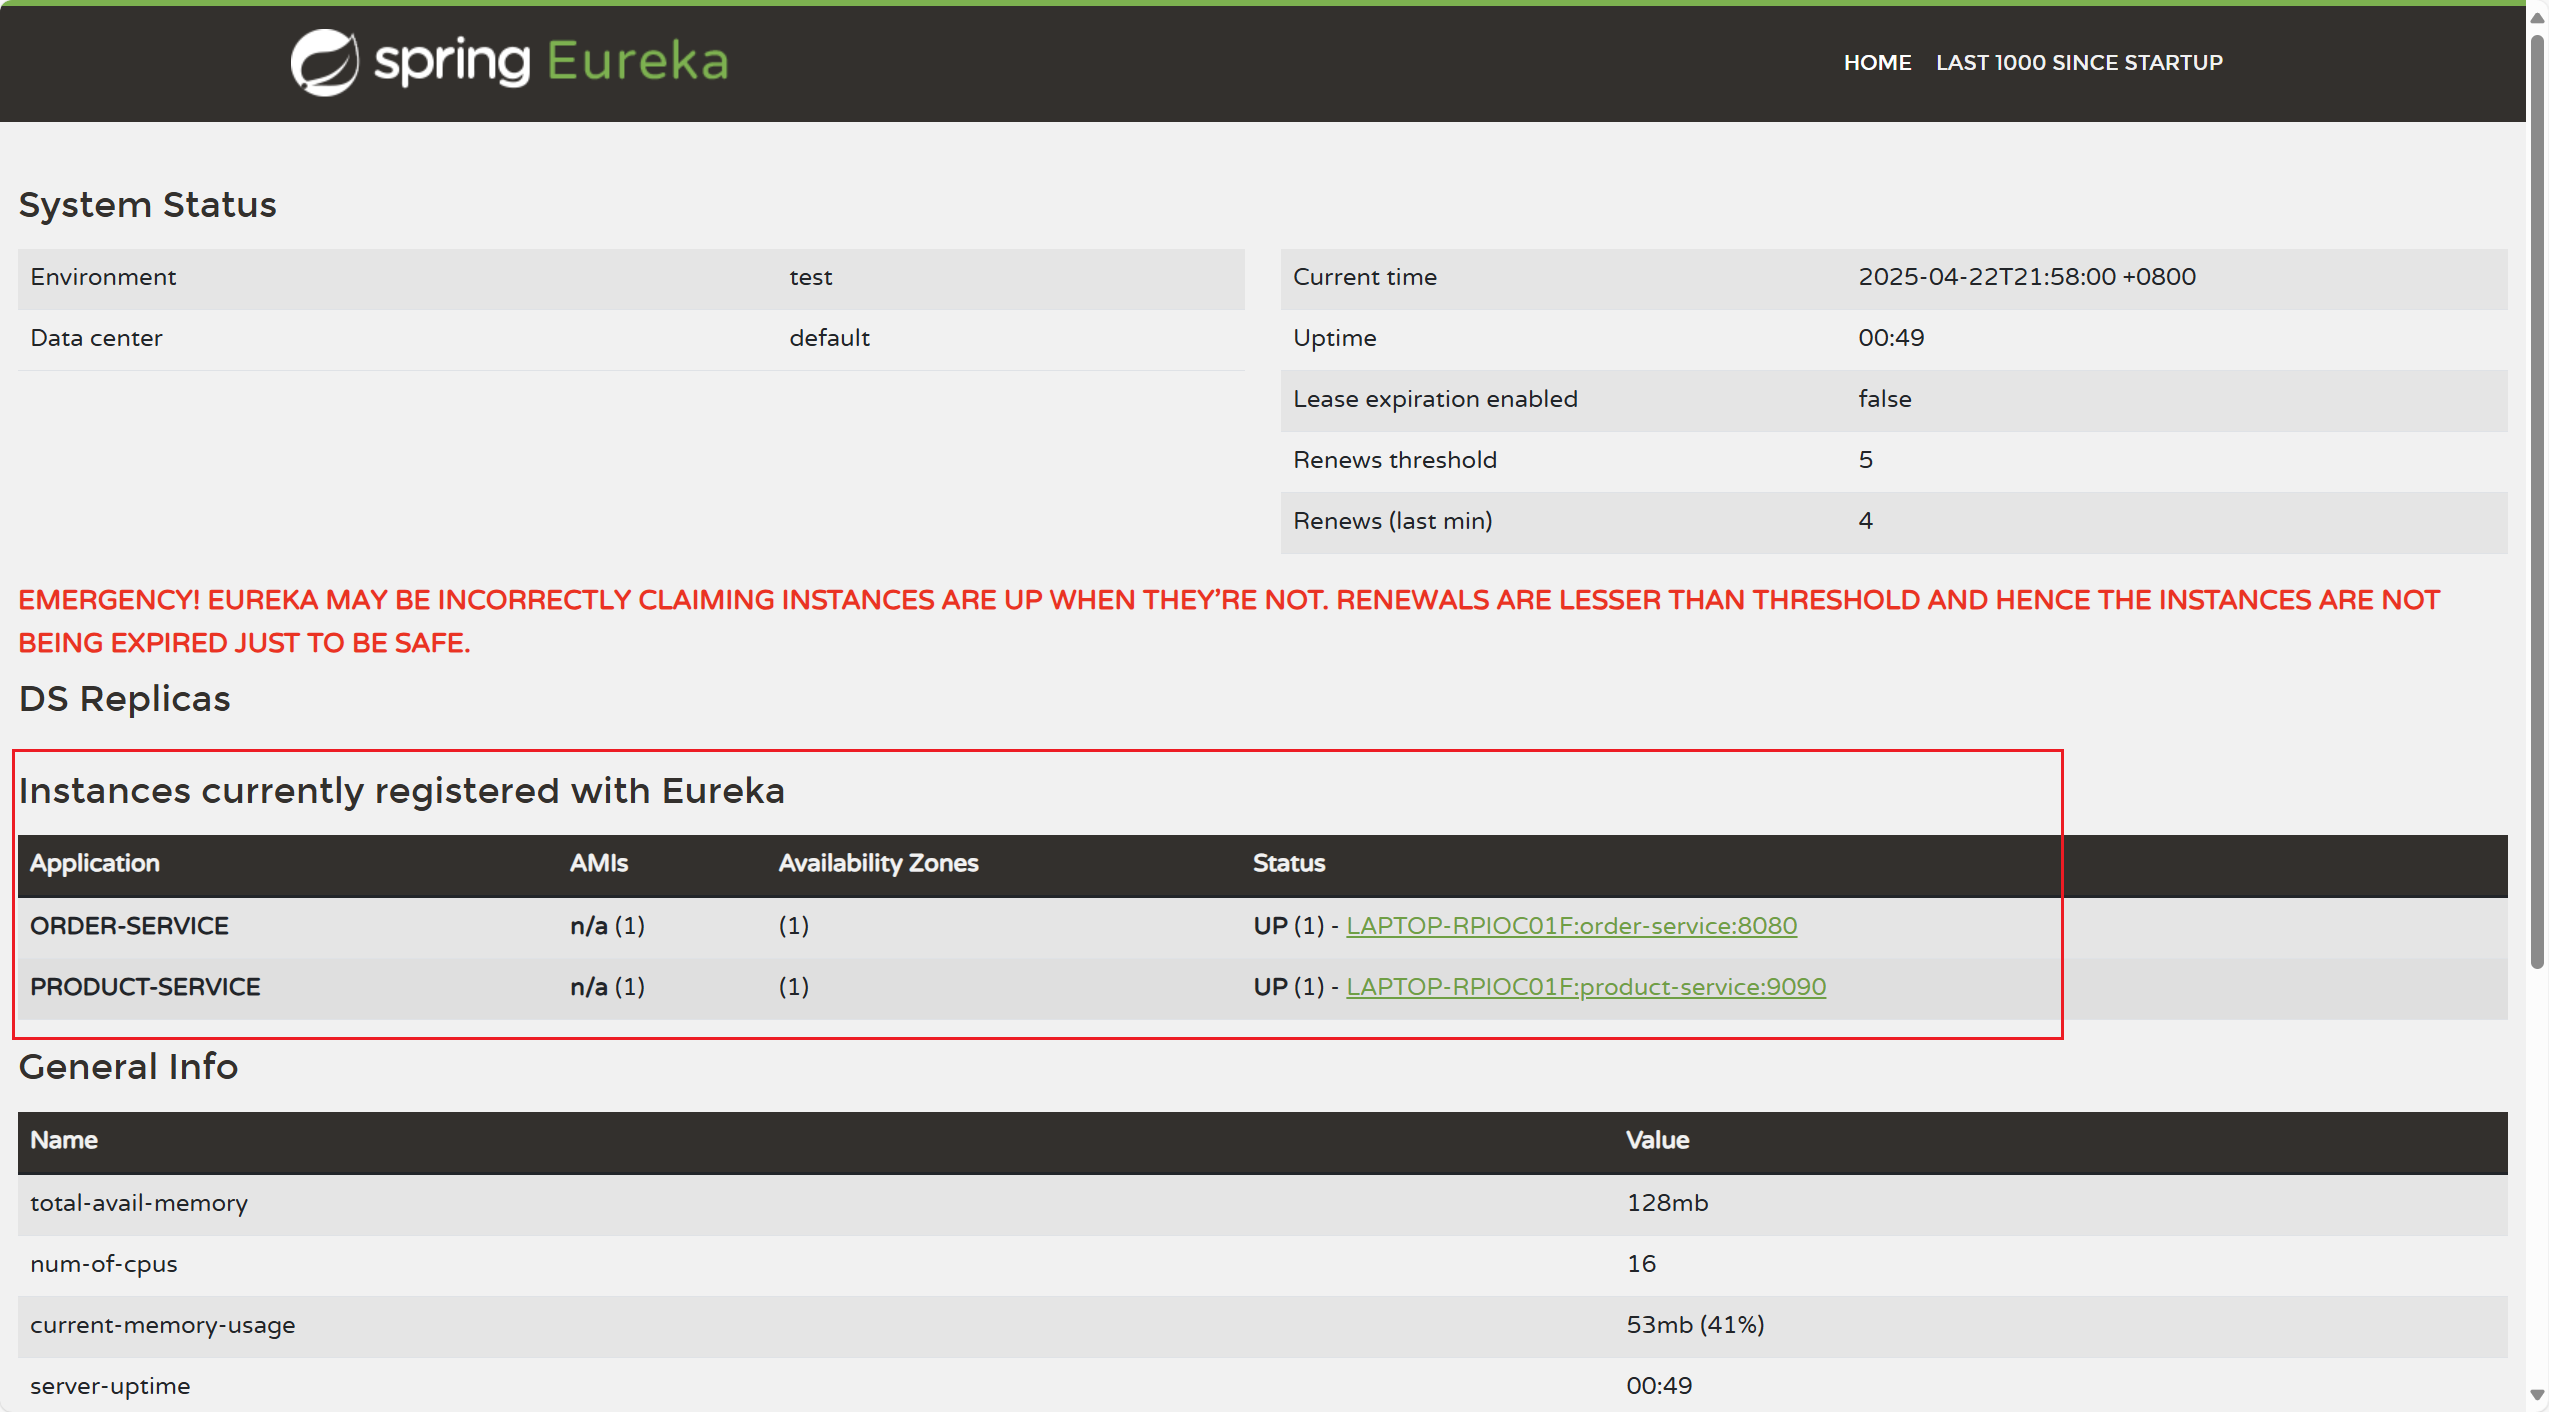Click the Spring leaf logo icon
This screenshot has height=1412, width=2549.
(324, 62)
